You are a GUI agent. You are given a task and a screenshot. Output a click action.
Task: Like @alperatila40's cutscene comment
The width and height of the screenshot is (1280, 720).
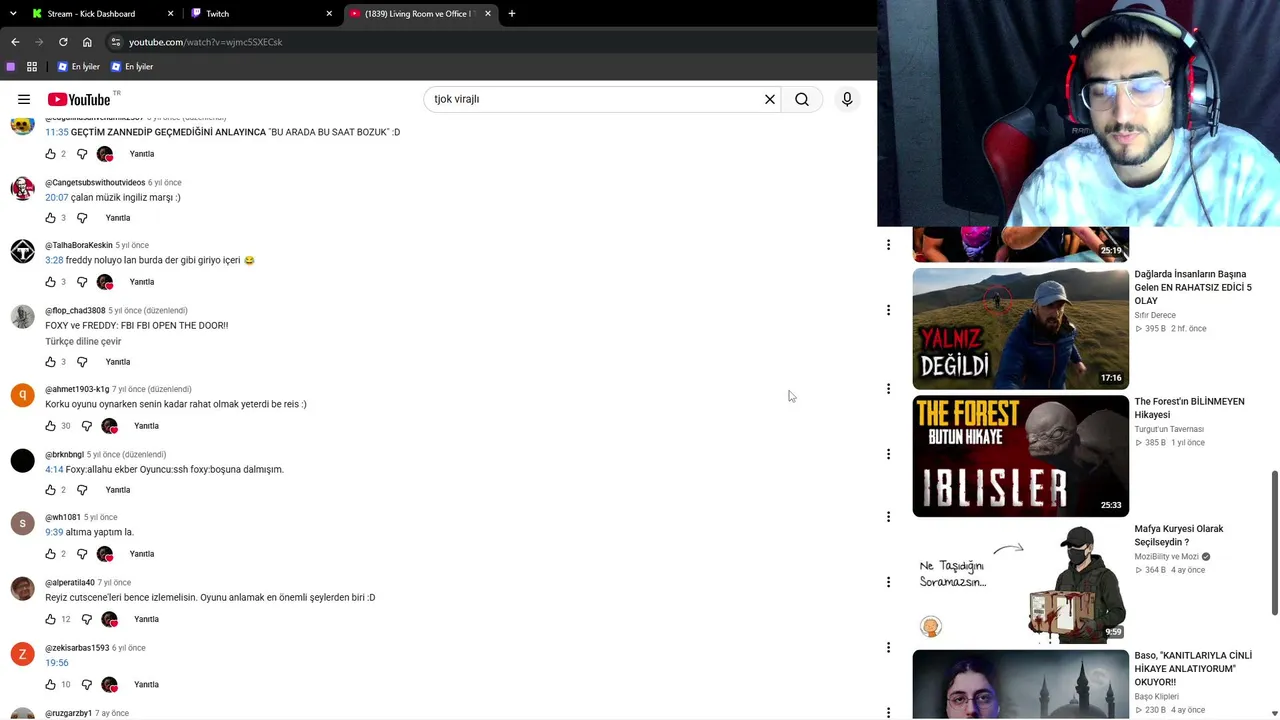(50, 619)
